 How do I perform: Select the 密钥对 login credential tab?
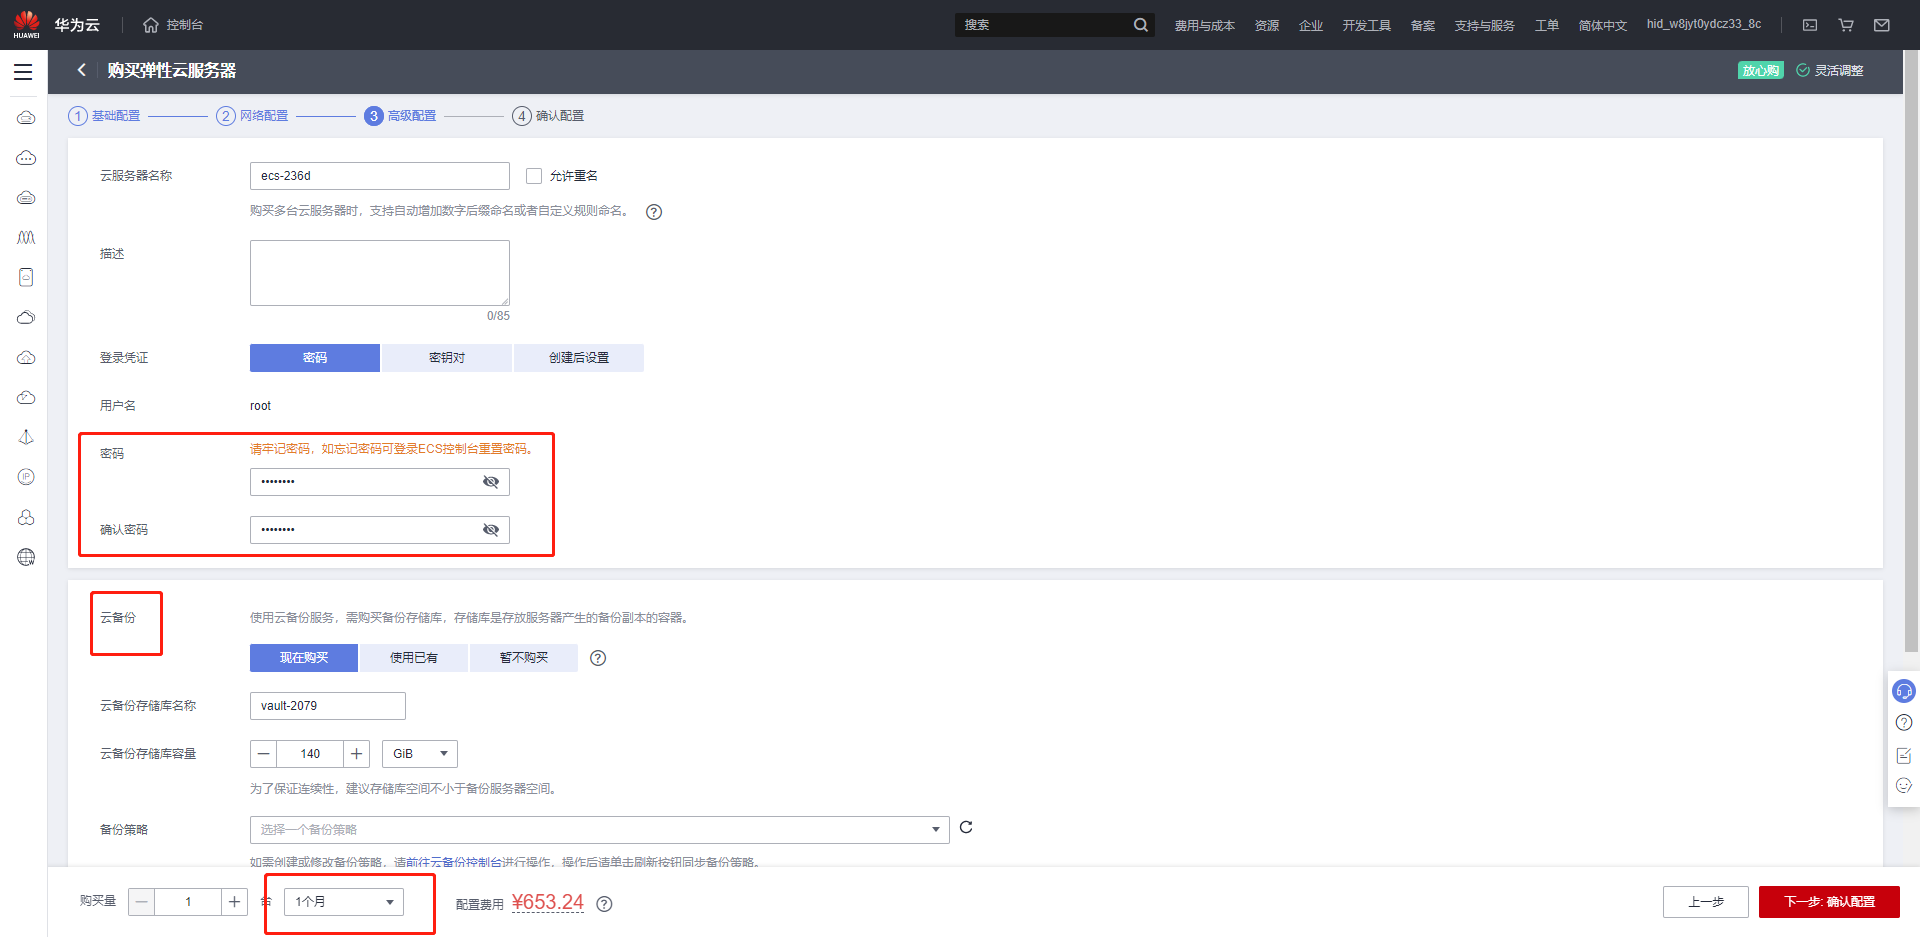coord(446,358)
